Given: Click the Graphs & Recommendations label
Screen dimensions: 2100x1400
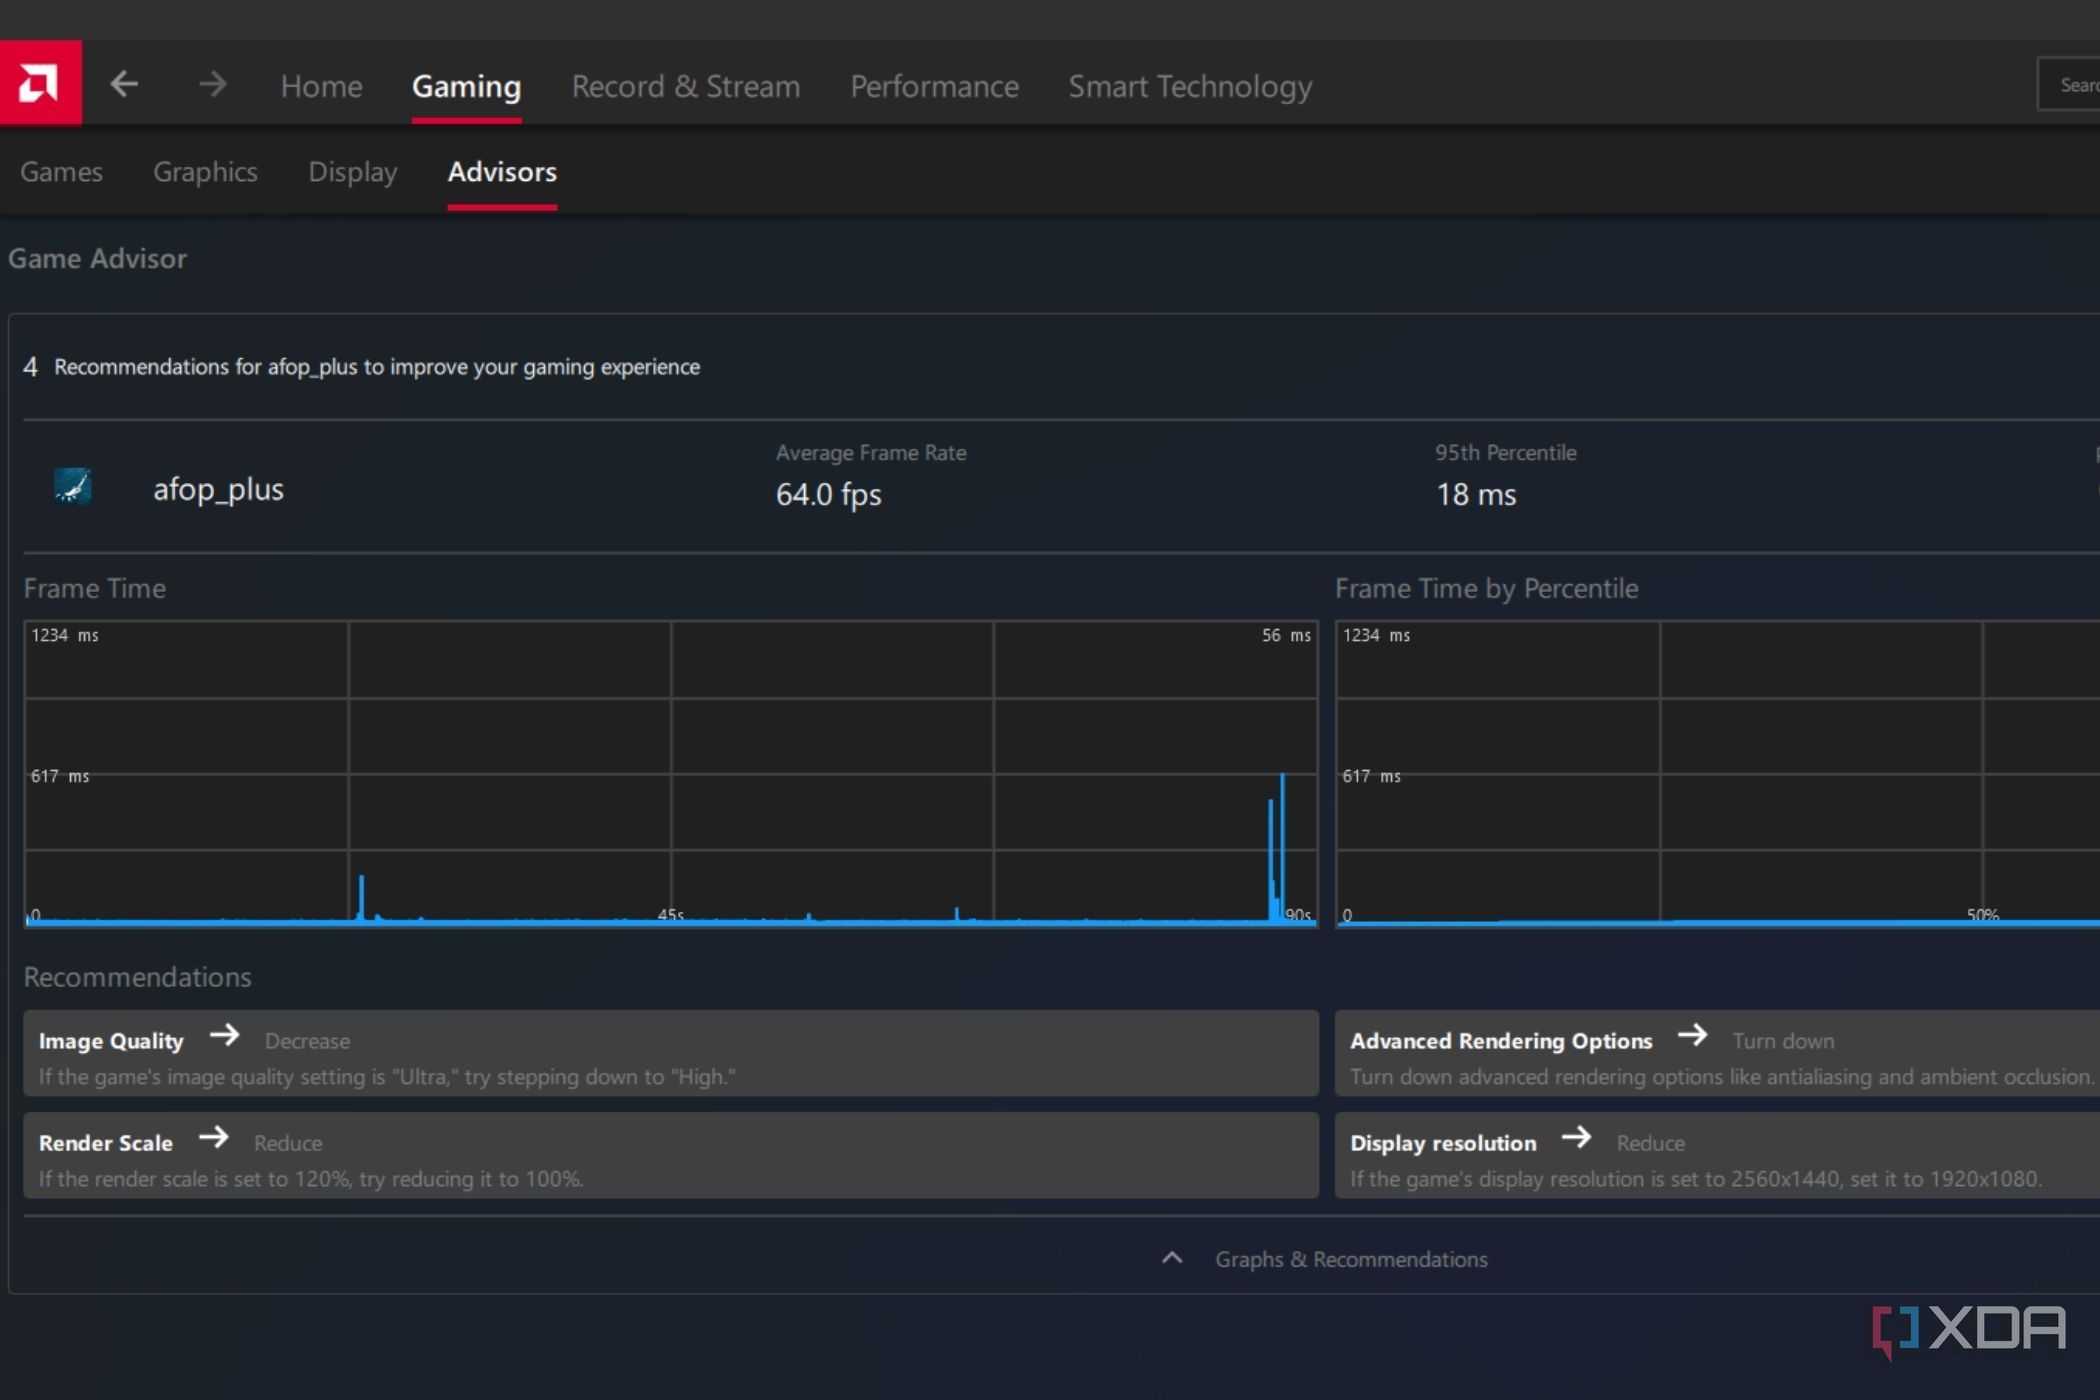Looking at the screenshot, I should coord(1350,1259).
